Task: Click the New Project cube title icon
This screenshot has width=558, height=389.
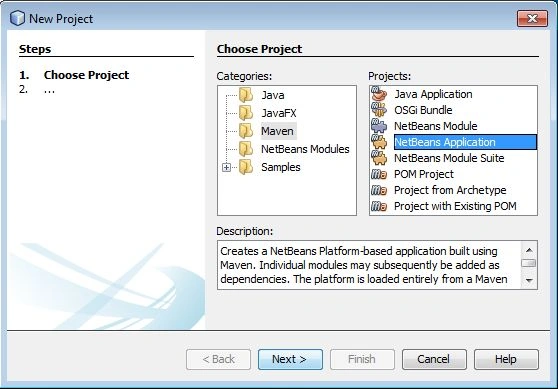Action: click(17, 18)
